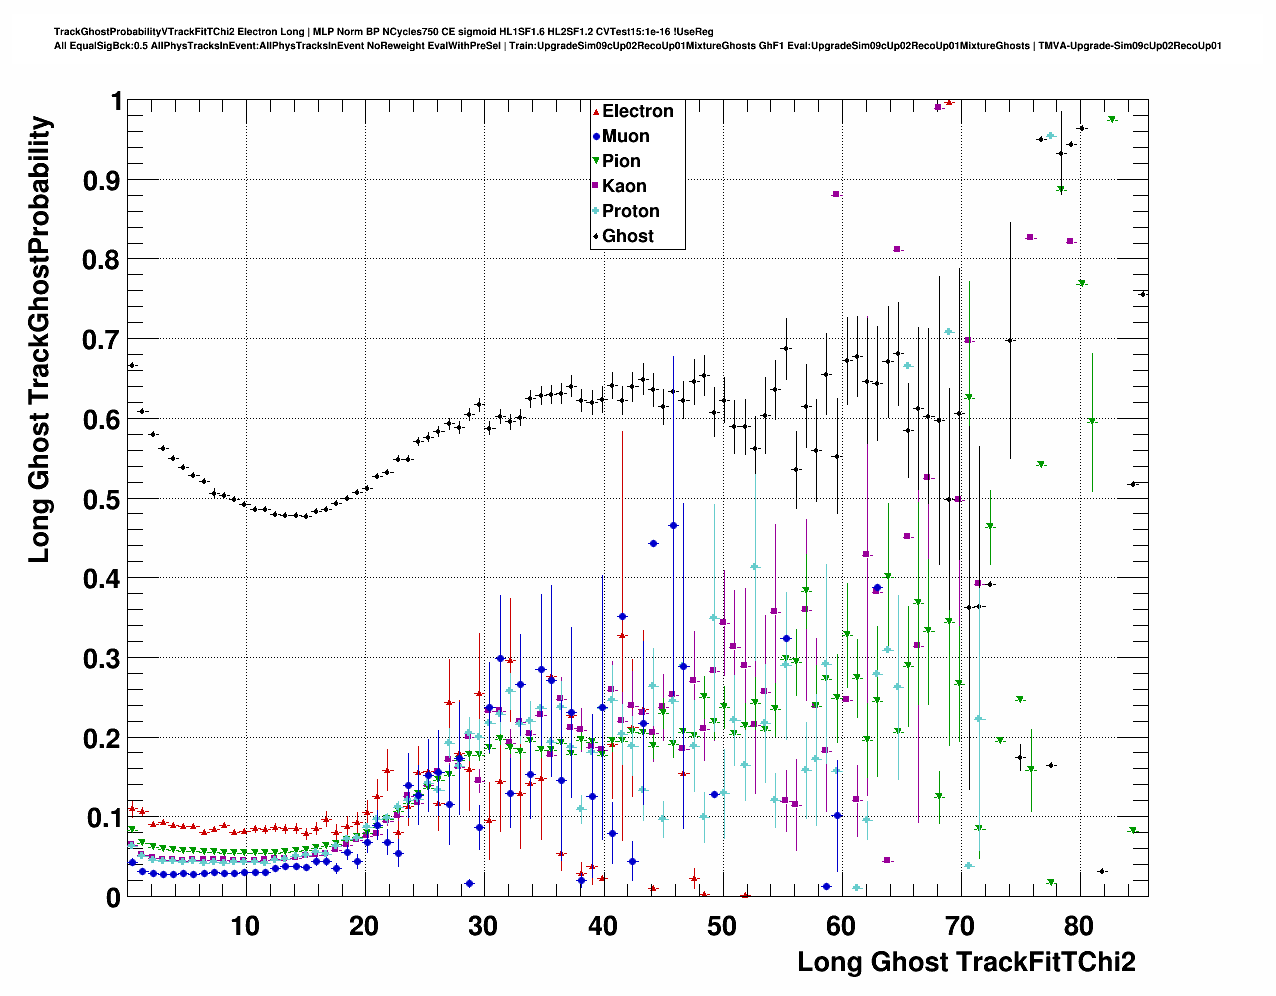Select the Proton legend label
This screenshot has height=996, width=1276.
point(631,211)
